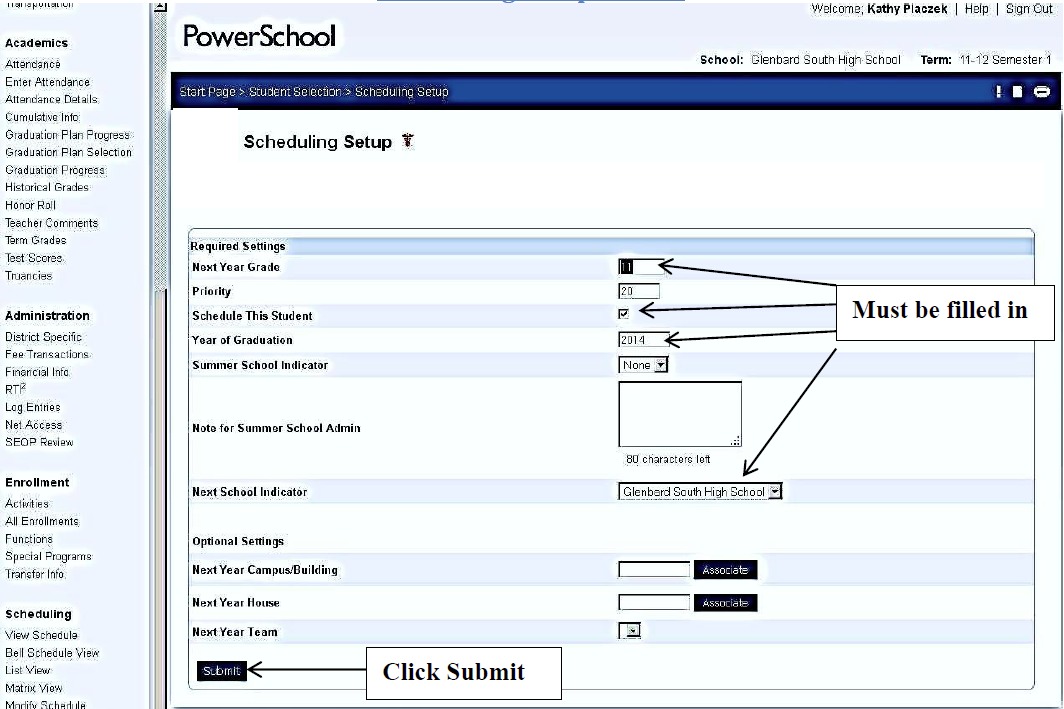Click the Next Year Grade input field
1064x709 pixels.
639,266
